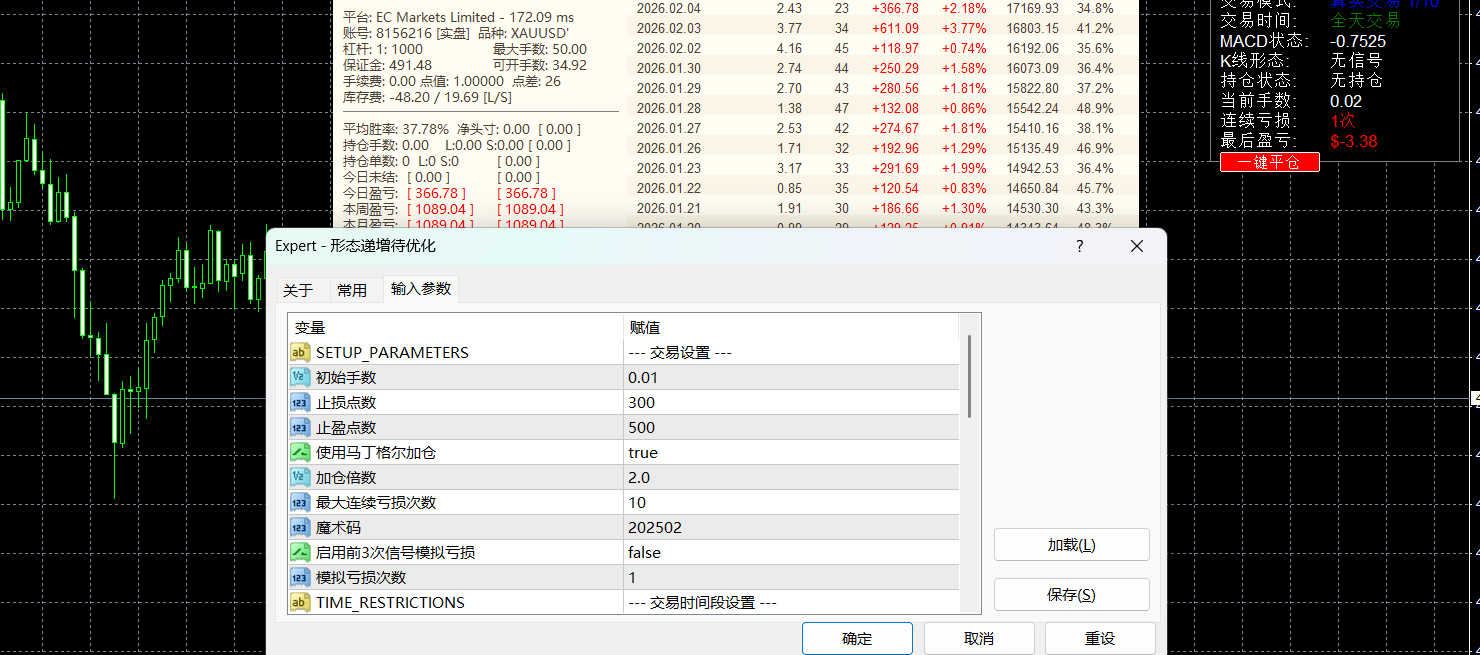
Task: Click the boolean icon beside 使用马丁格尔加仓
Action: point(300,452)
